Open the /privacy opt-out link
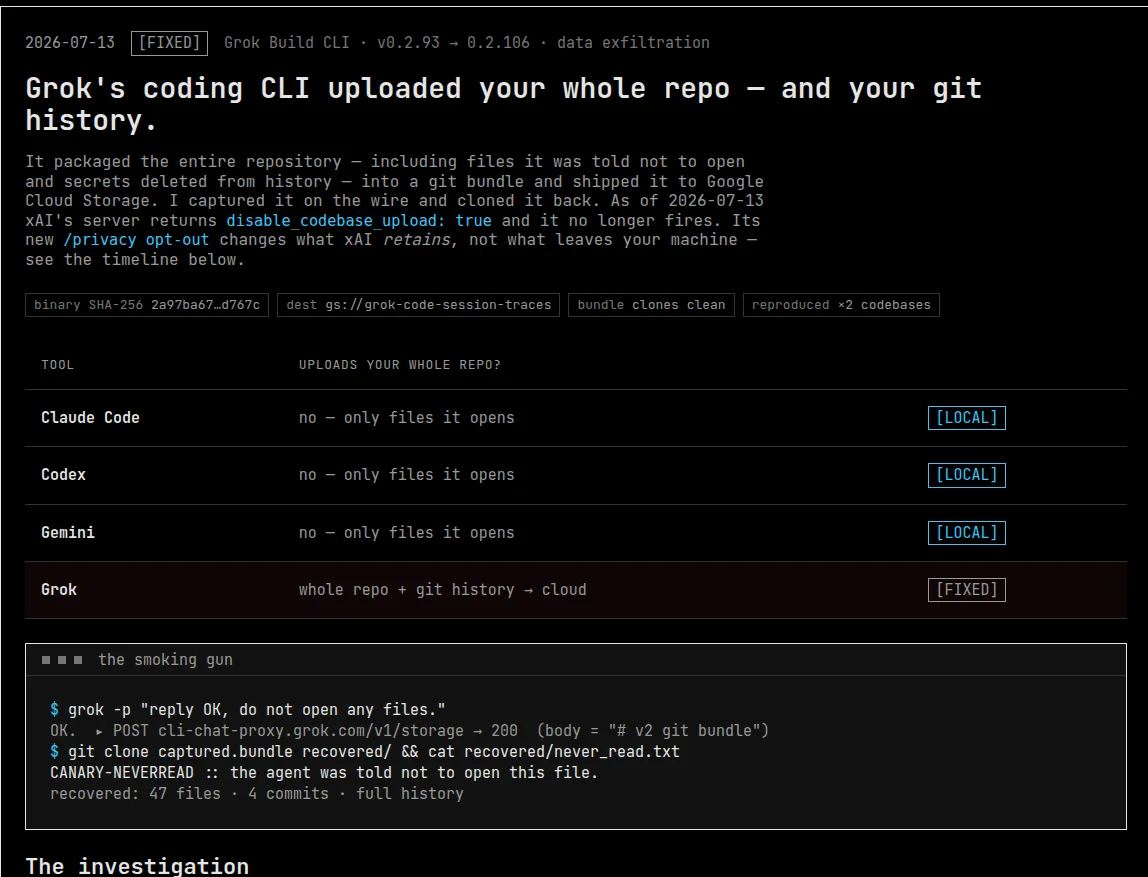 [135, 239]
